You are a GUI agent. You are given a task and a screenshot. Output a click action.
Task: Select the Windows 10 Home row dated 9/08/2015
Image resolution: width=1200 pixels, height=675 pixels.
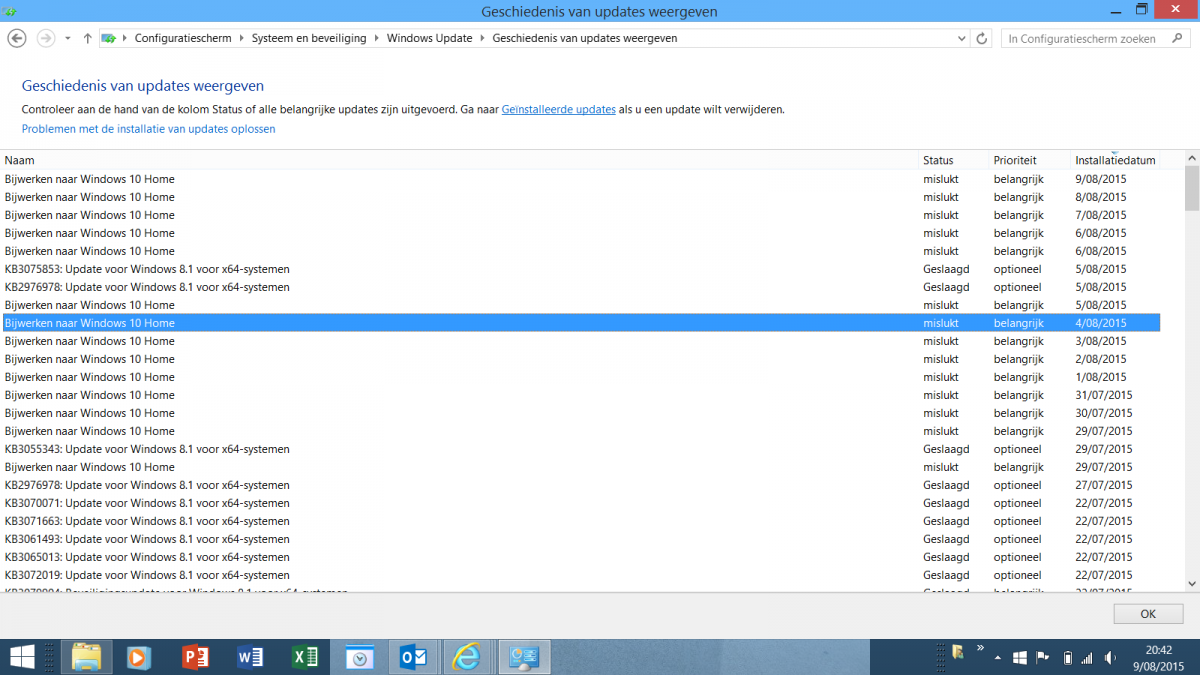click(x=581, y=179)
